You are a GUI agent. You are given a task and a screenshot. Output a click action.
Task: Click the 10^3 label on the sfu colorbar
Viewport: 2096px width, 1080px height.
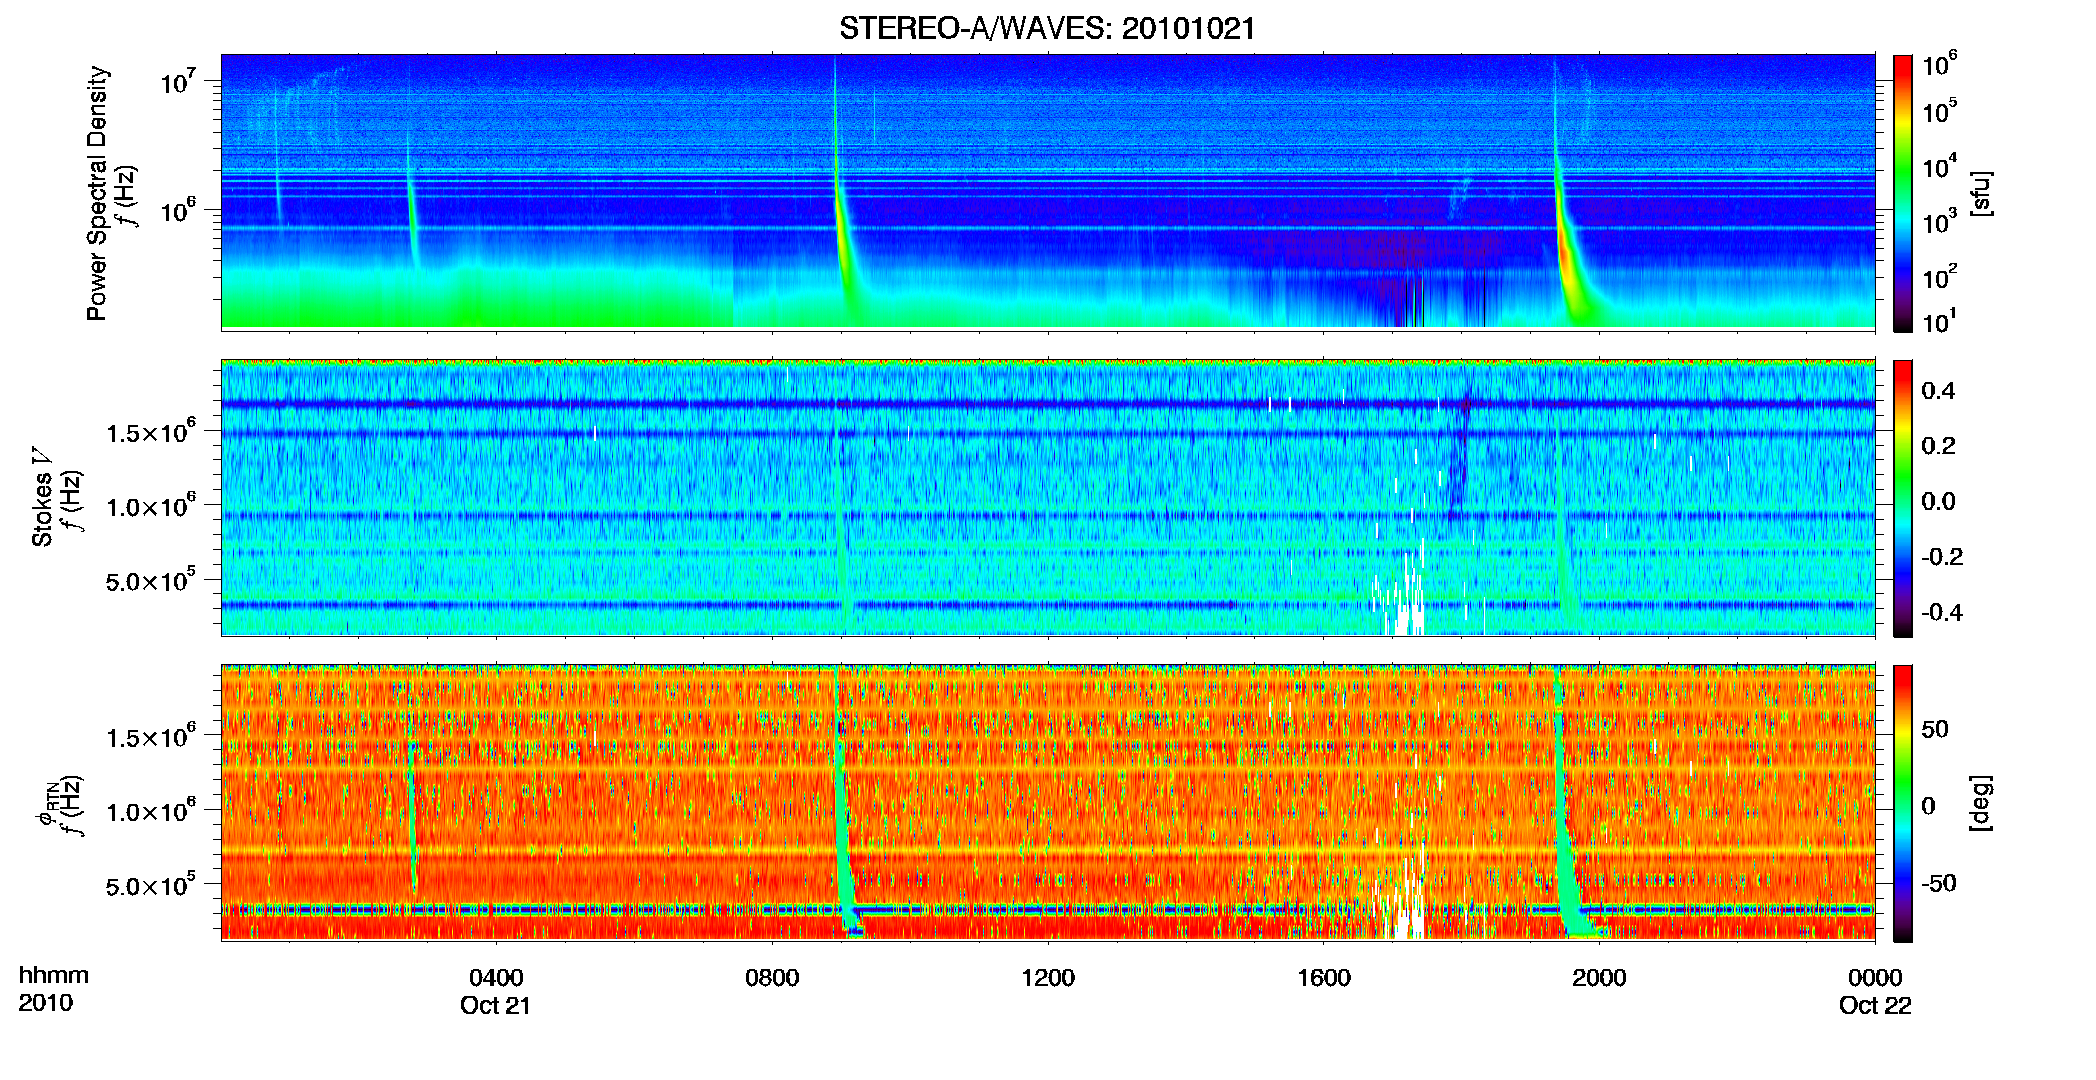tap(1940, 221)
